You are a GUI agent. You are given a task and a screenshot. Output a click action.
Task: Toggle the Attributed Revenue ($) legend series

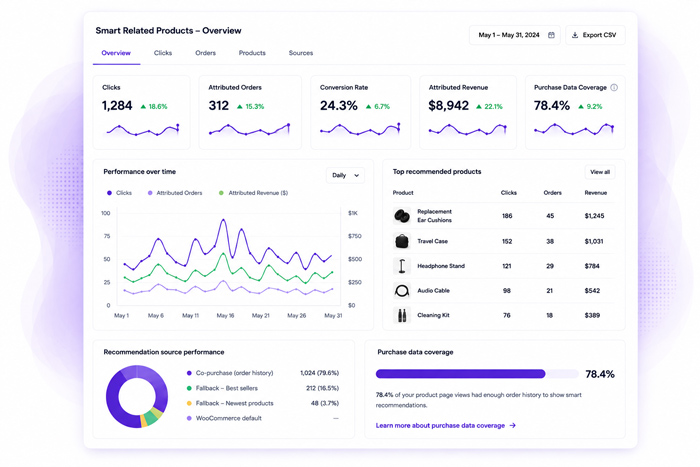point(253,193)
